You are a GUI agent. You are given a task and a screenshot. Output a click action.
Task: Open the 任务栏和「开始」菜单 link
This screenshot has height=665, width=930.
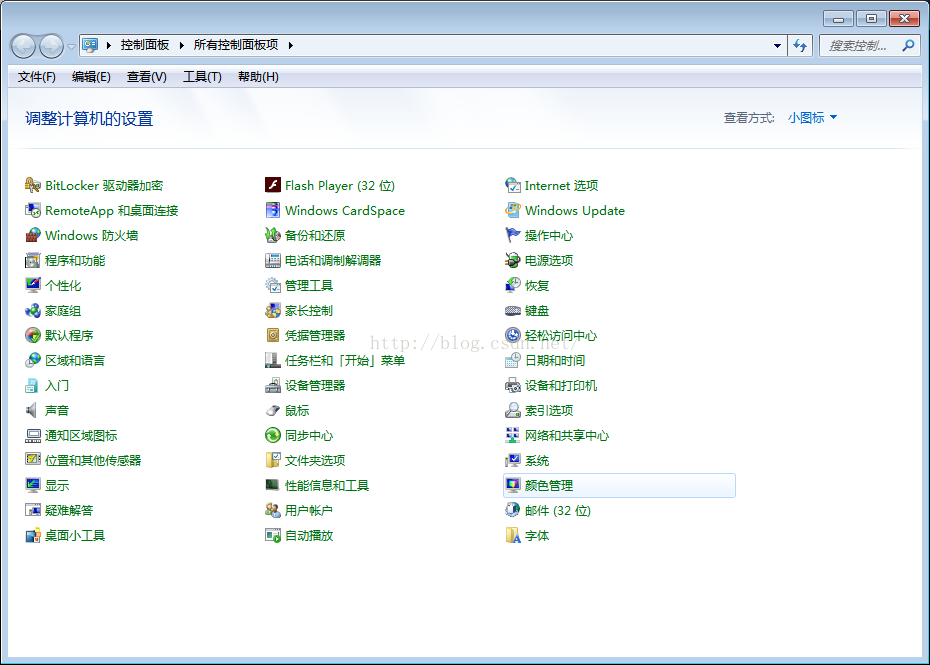tap(345, 361)
